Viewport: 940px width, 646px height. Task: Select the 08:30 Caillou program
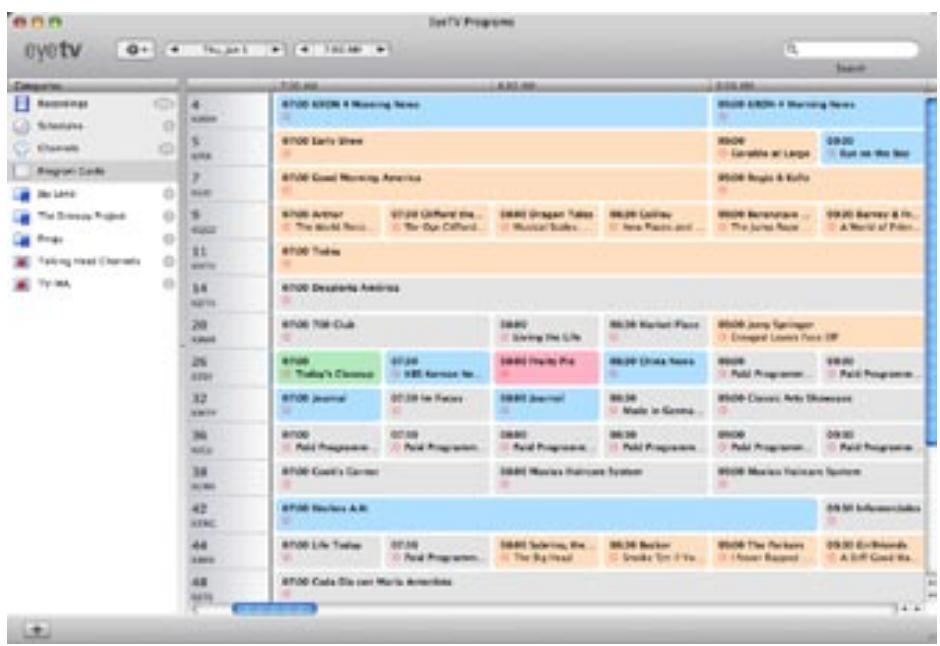coord(656,221)
